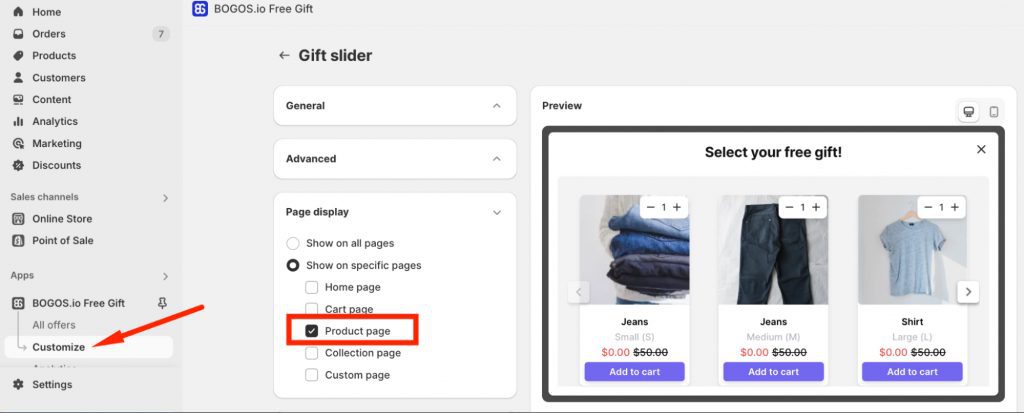This screenshot has height=413, width=1024.
Task: Switch preview to mobile view icon
Action: pyautogui.click(x=993, y=112)
